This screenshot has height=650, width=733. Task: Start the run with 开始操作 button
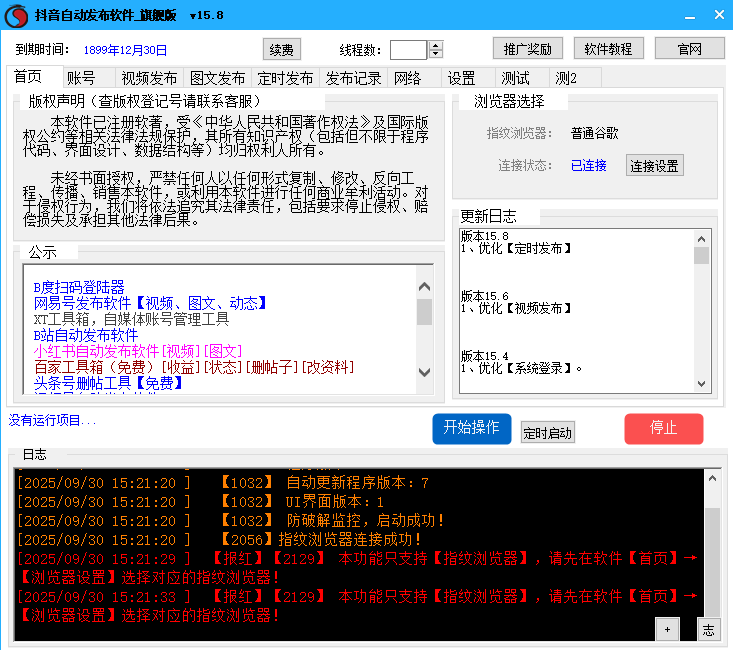click(471, 428)
